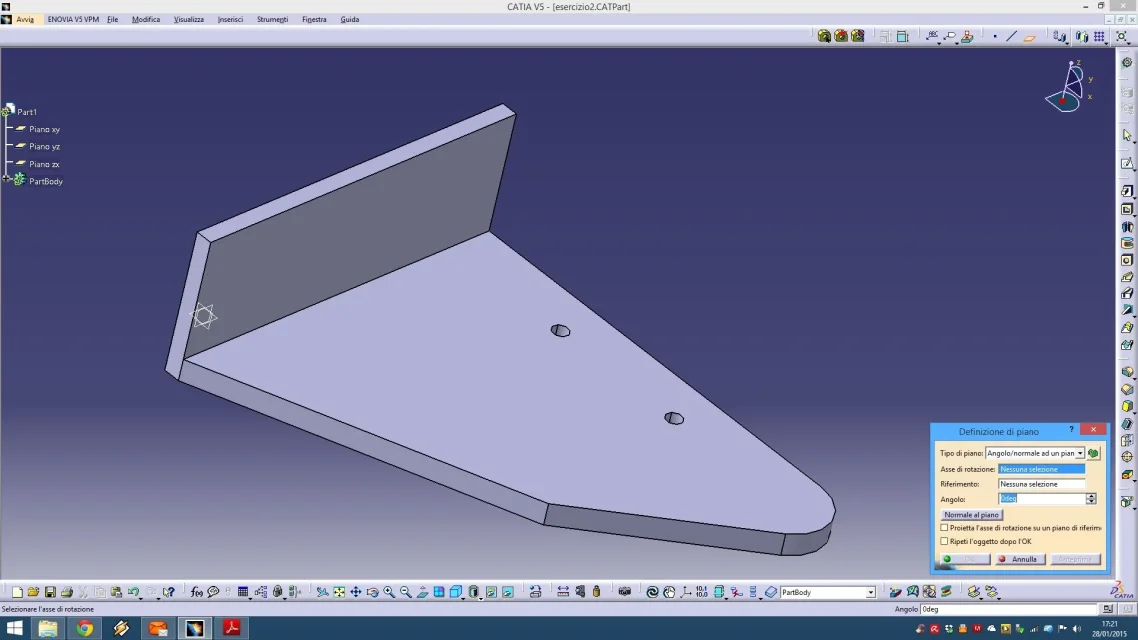Click the Pan view tool
The image size is (1138, 640).
(355, 592)
